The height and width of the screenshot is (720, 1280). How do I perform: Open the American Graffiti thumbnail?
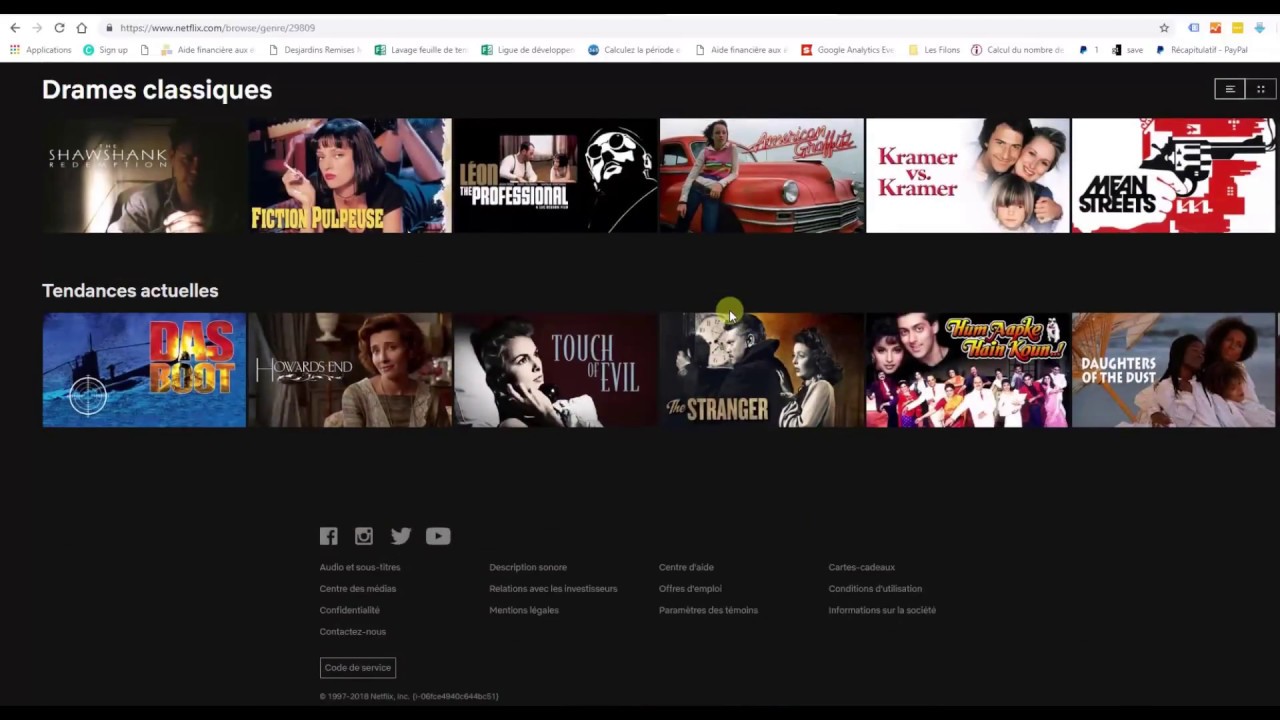(x=762, y=176)
